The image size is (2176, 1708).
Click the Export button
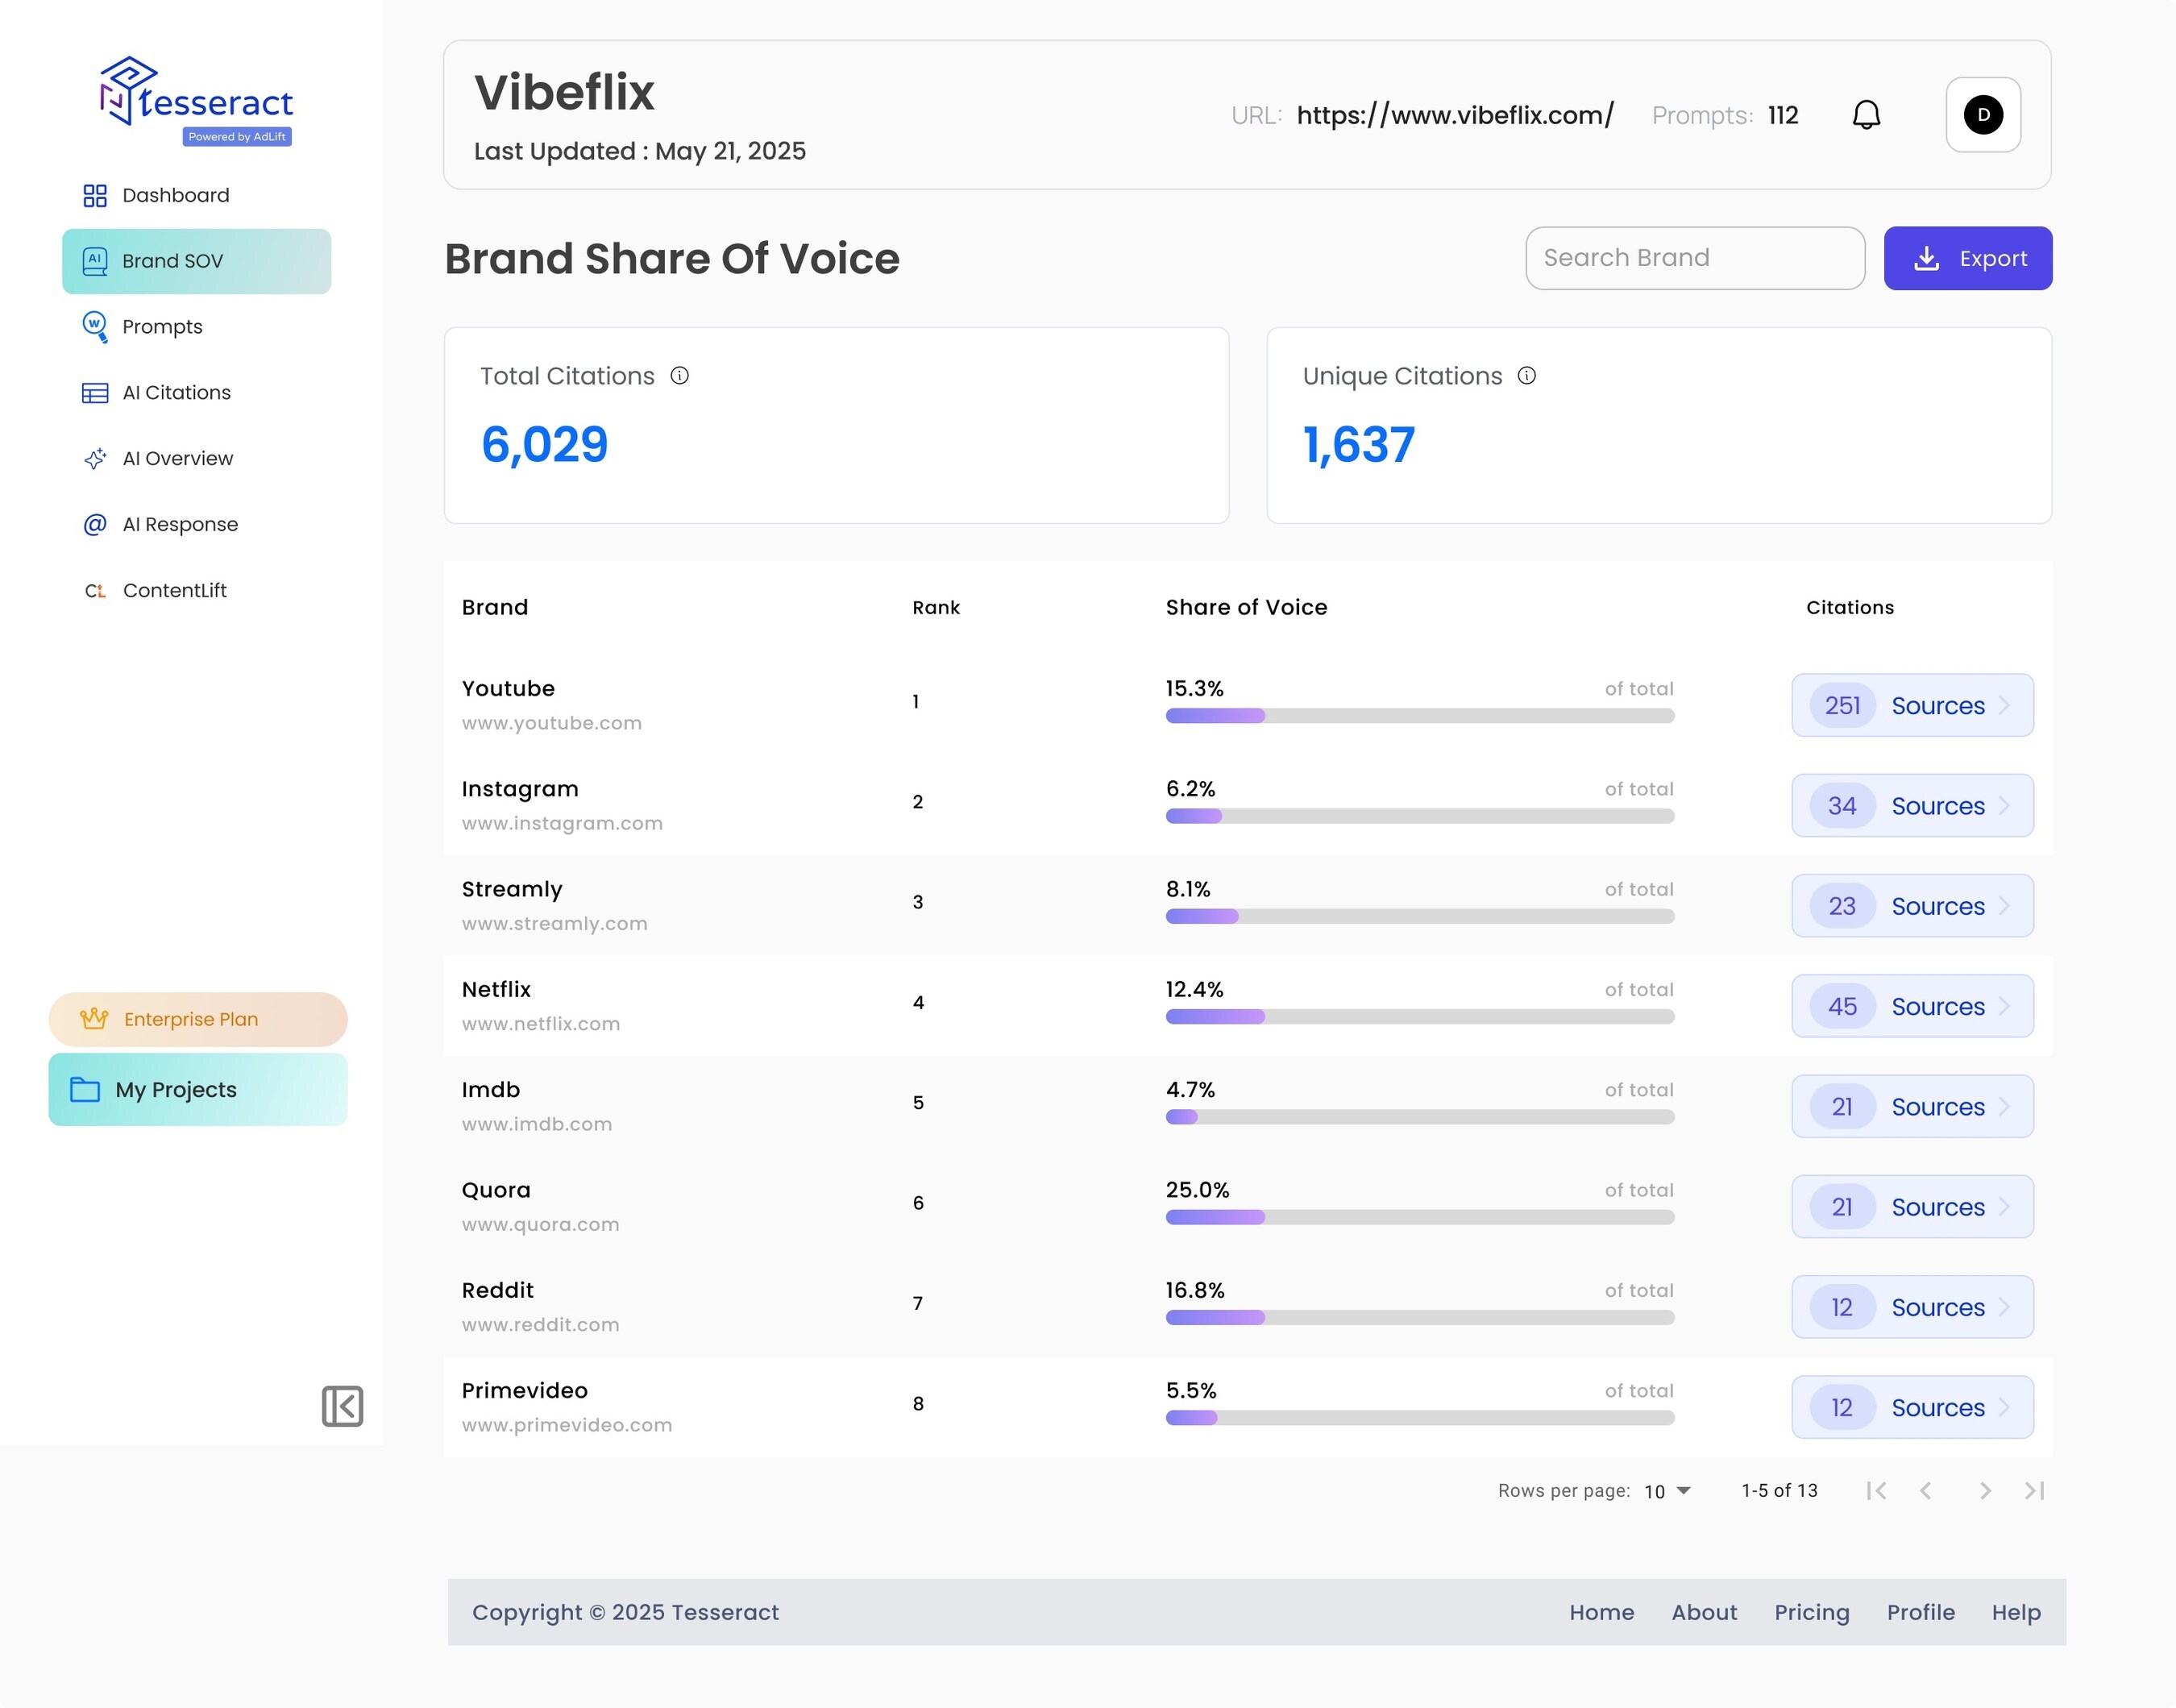[1968, 258]
